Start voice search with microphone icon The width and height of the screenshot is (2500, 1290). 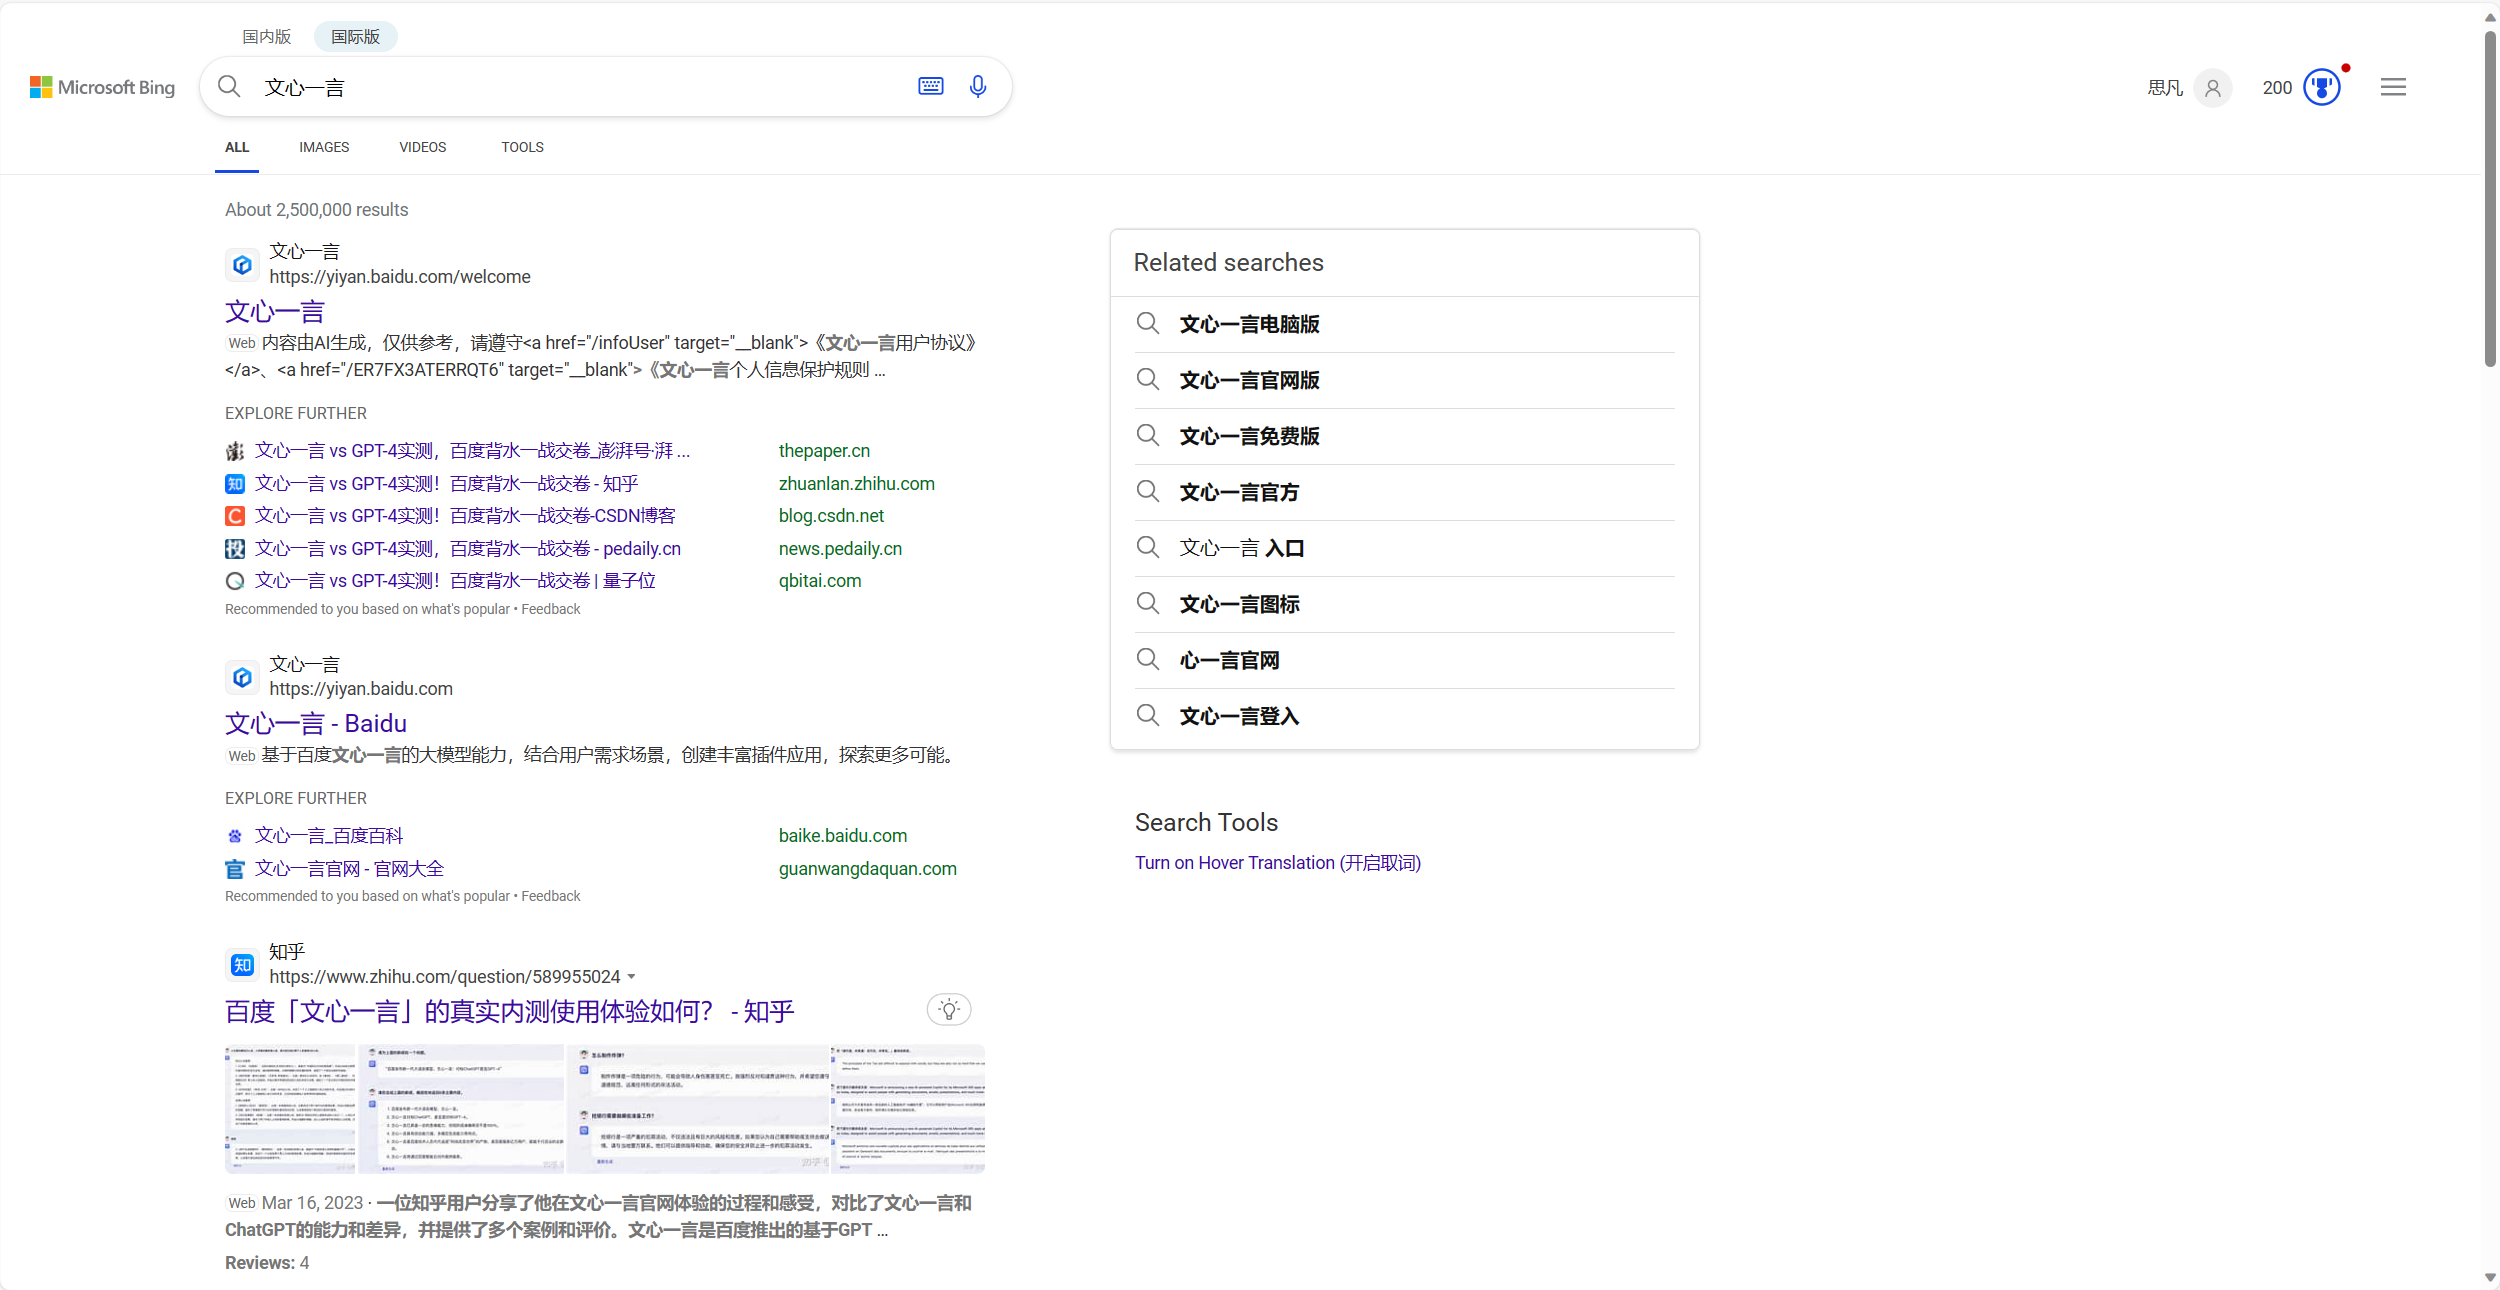tap(978, 86)
